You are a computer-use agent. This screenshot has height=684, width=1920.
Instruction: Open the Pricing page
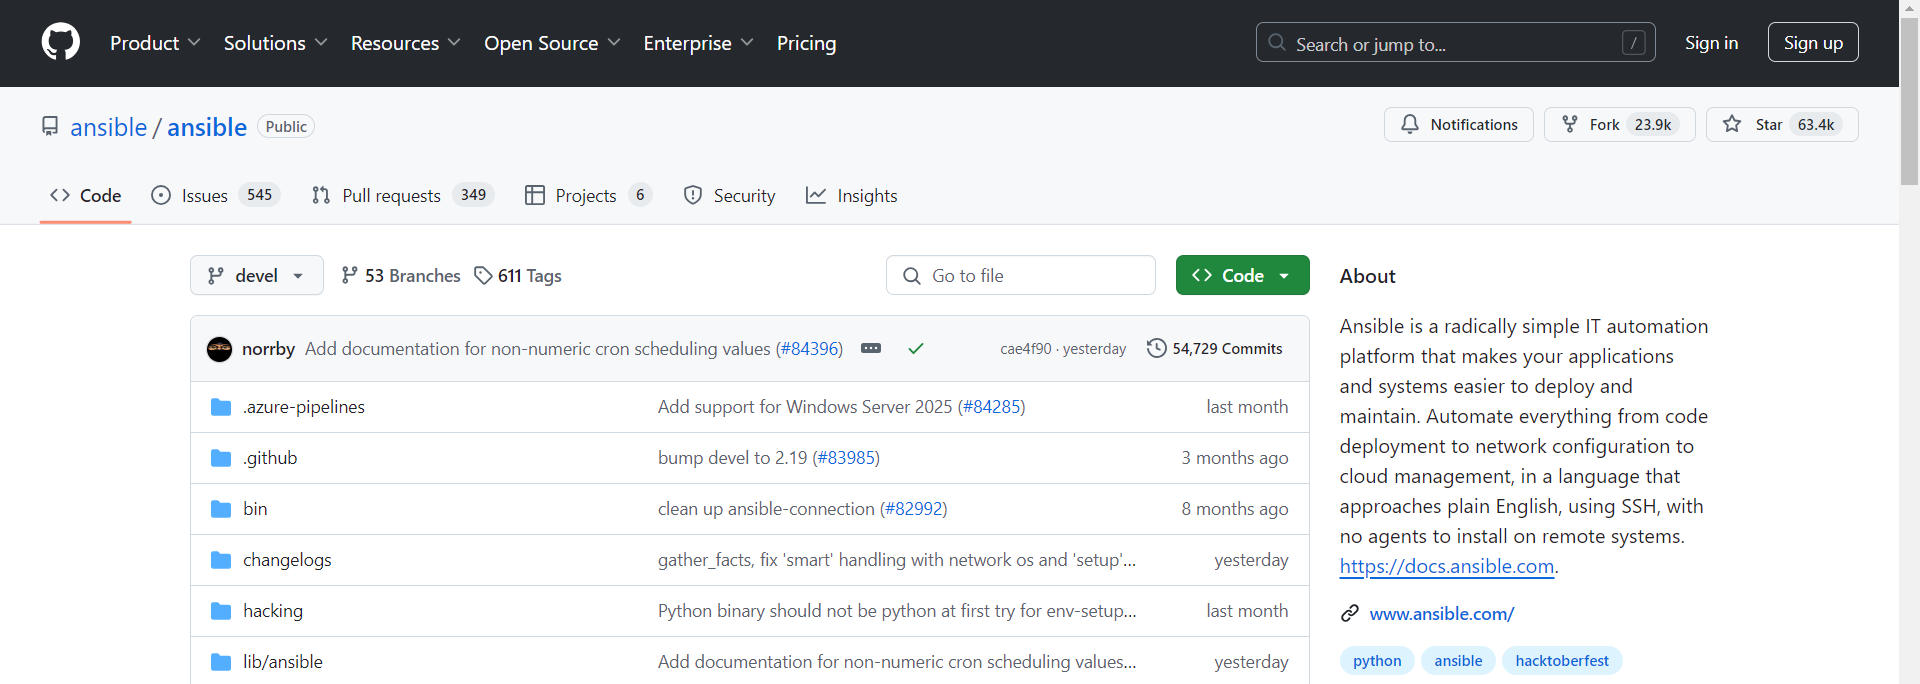(806, 43)
